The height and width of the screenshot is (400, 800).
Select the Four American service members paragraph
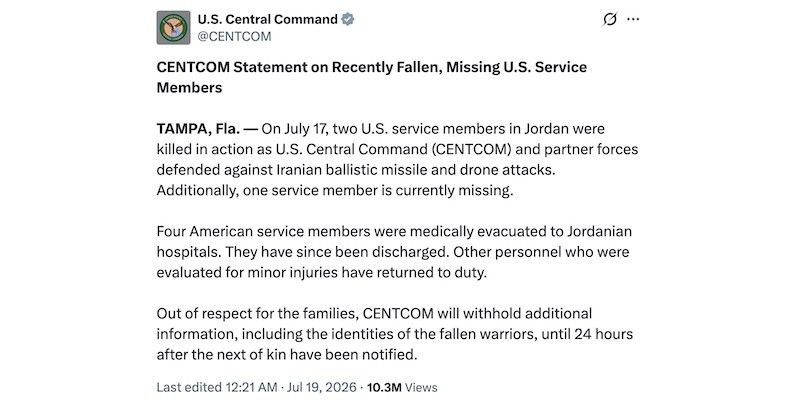click(394, 252)
